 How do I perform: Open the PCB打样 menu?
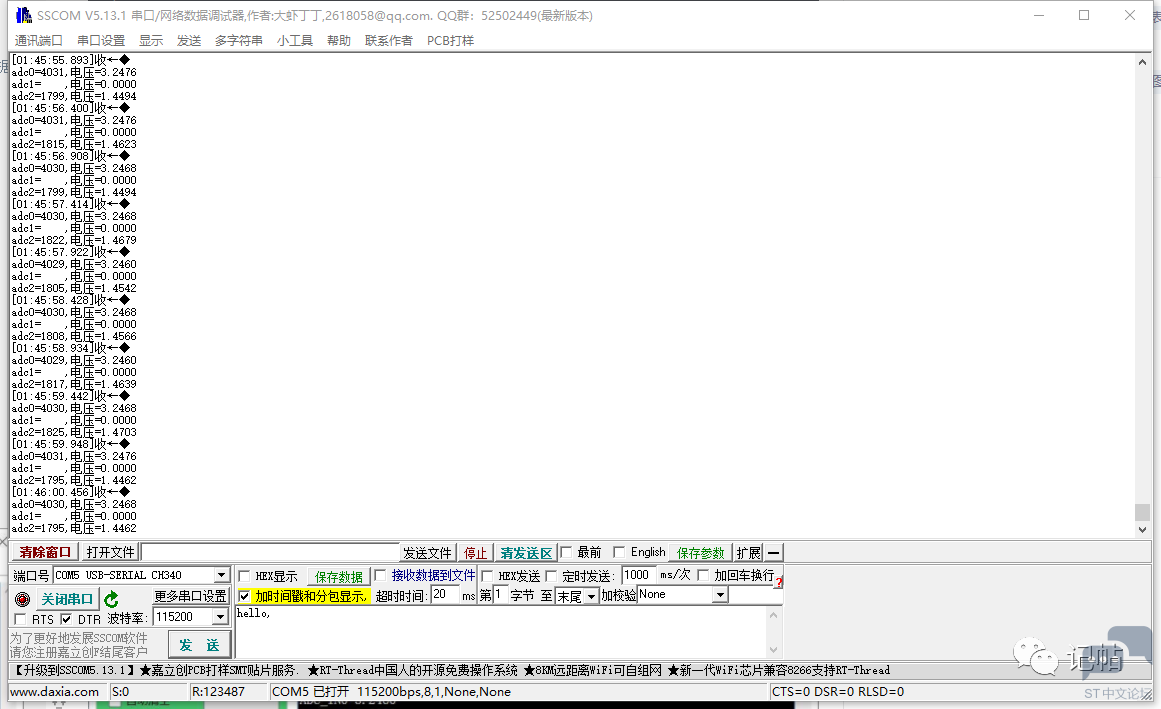pos(450,41)
